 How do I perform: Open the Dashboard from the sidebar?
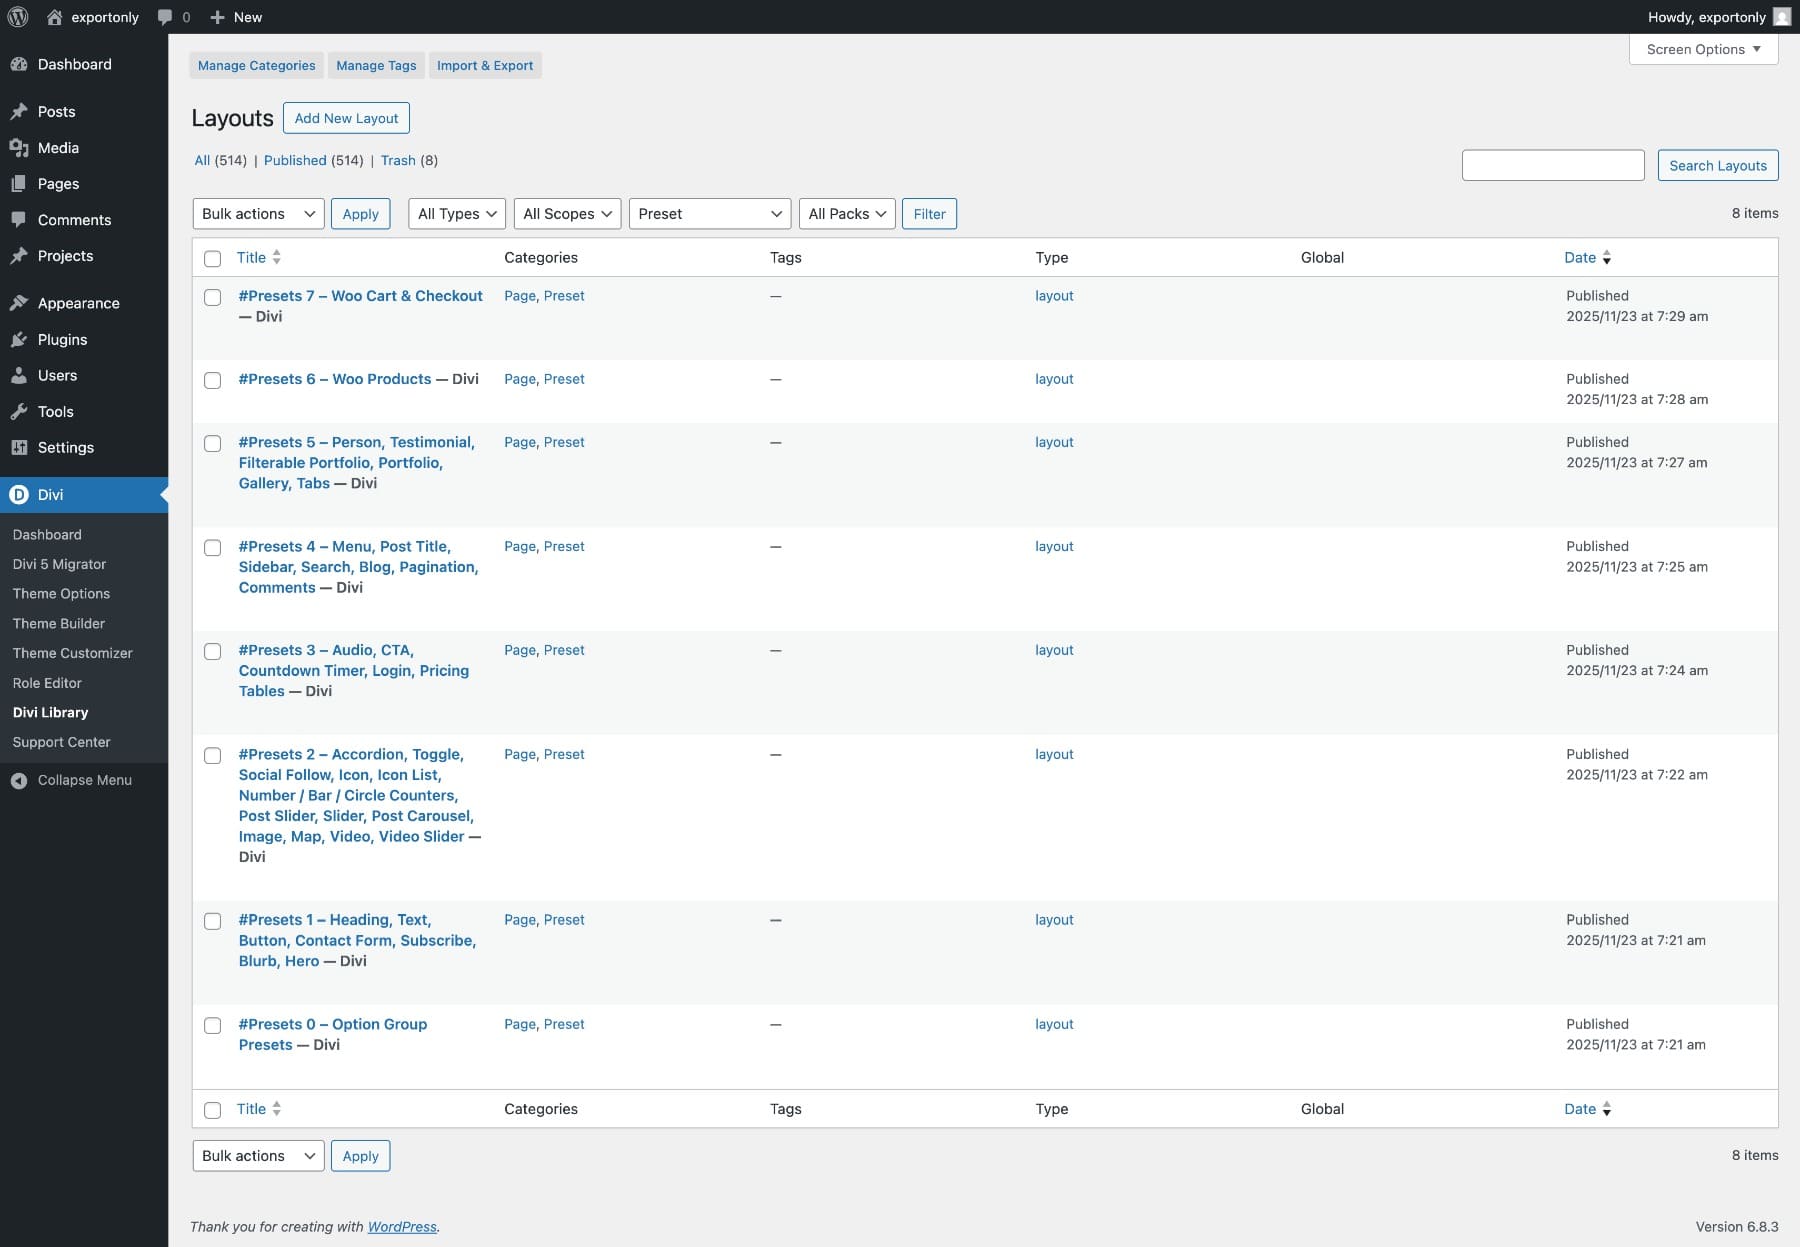(x=74, y=64)
